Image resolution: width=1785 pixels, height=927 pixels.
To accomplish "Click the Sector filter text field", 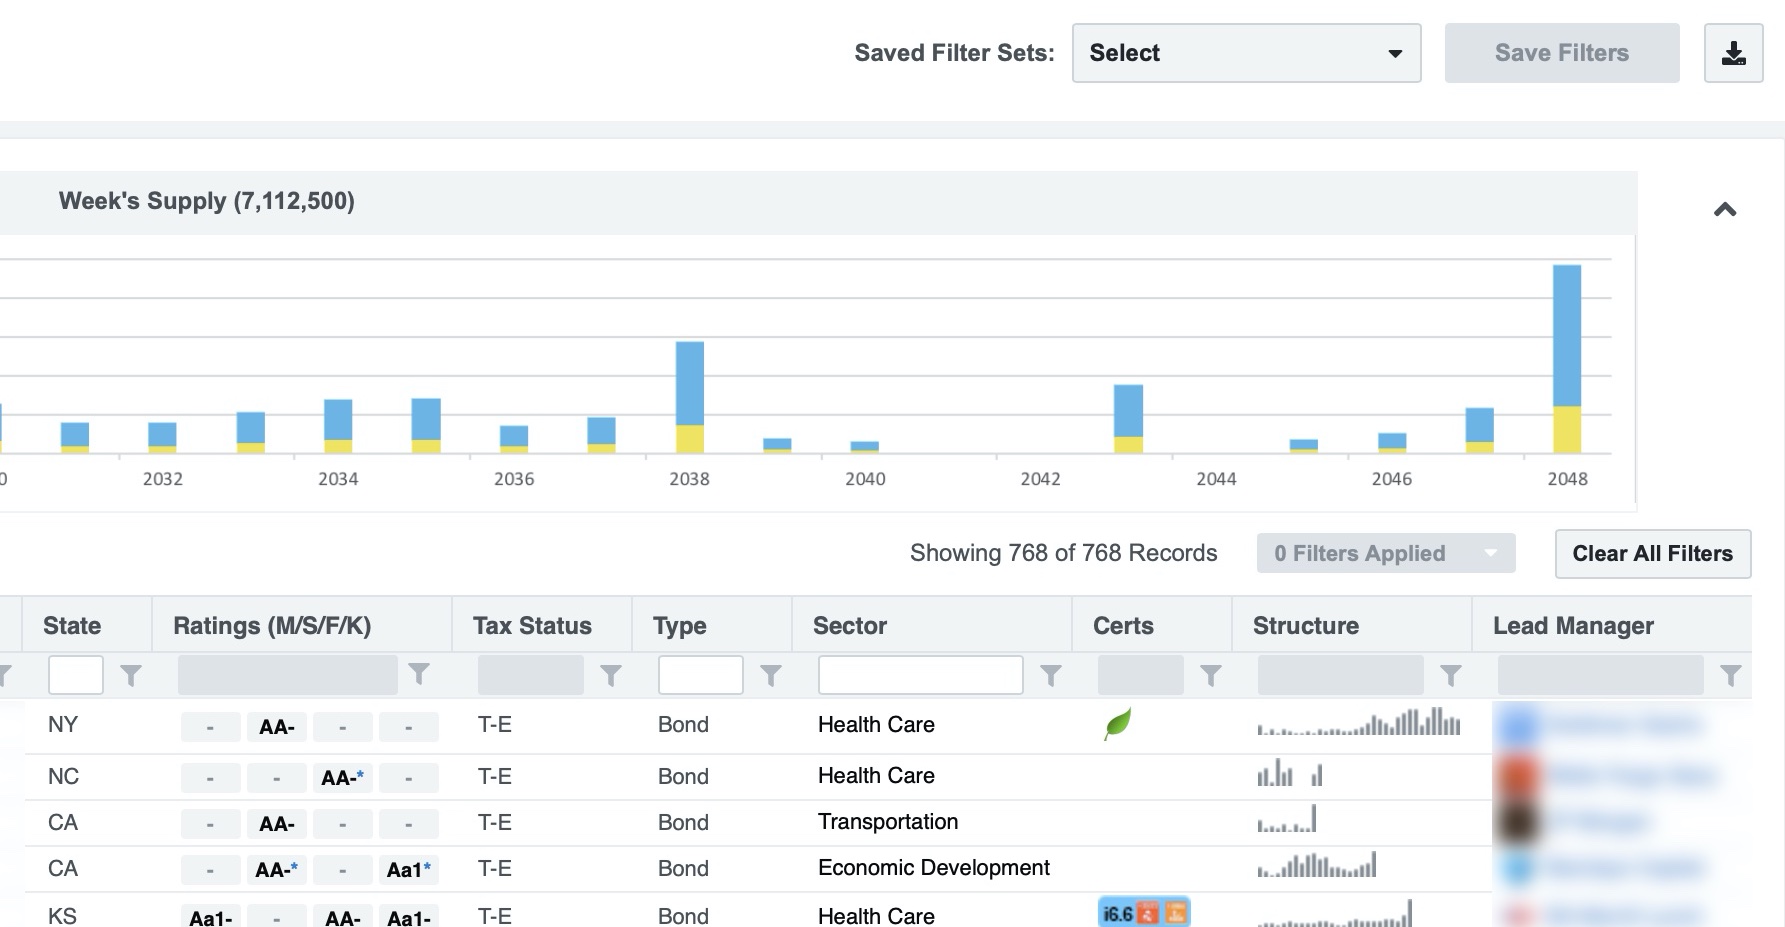I will pos(920,675).
